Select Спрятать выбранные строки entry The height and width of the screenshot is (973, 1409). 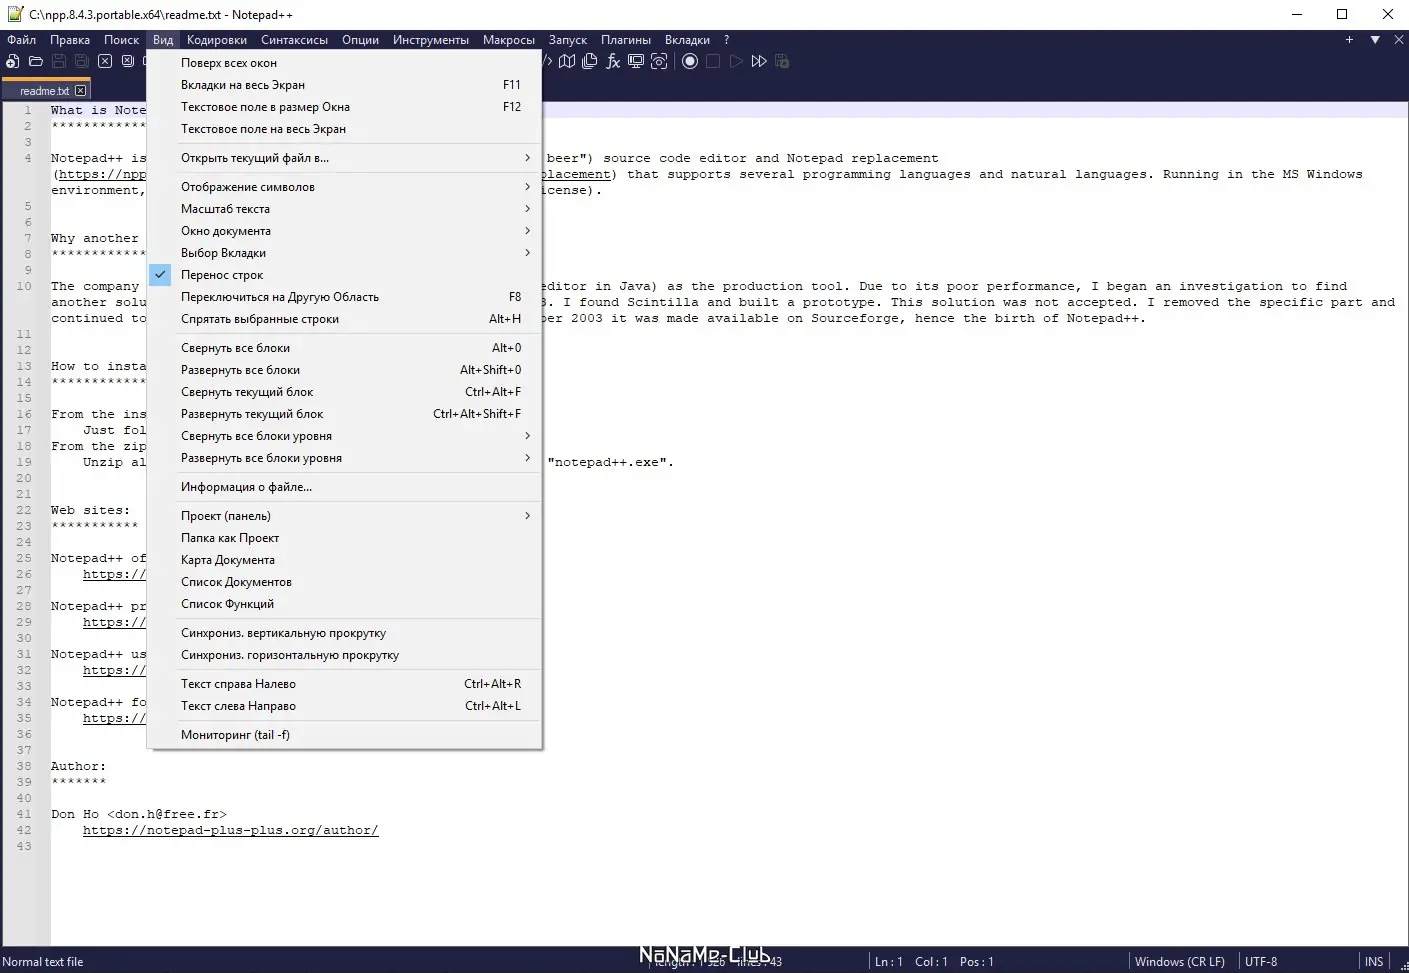pyautogui.click(x=344, y=319)
